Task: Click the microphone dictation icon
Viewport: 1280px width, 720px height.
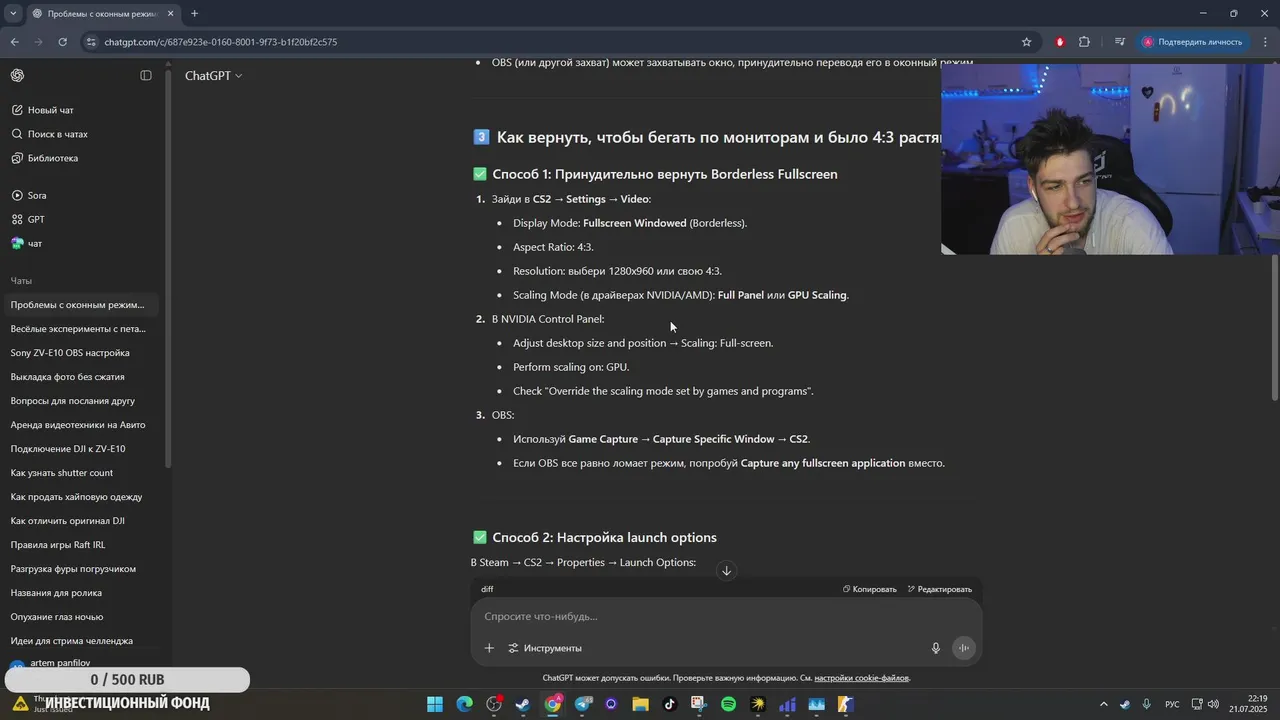Action: click(936, 648)
